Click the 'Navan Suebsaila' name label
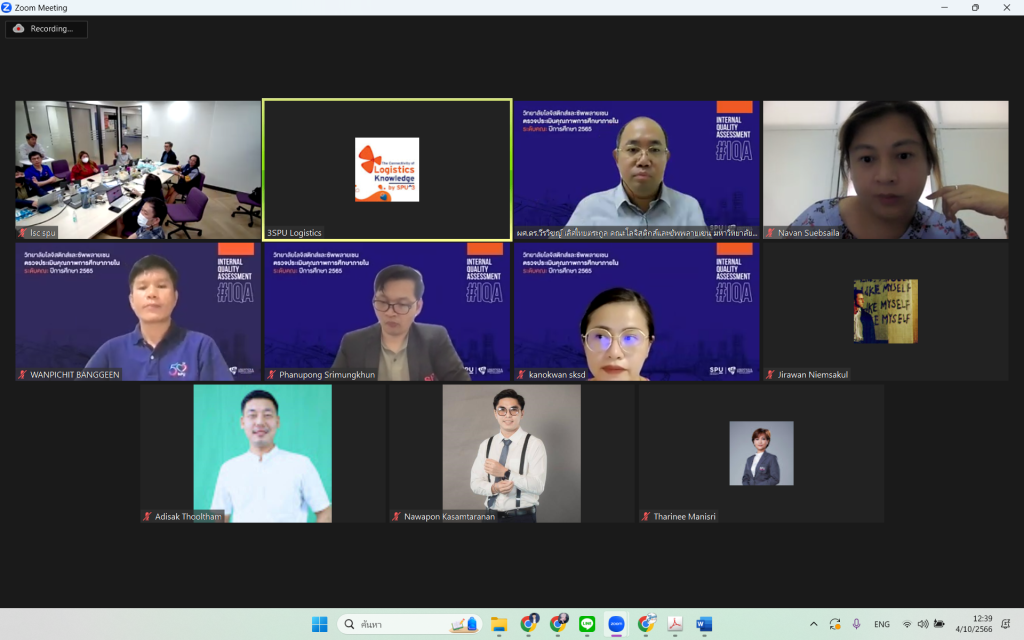Viewport: 1024px width, 640px height. [808, 233]
